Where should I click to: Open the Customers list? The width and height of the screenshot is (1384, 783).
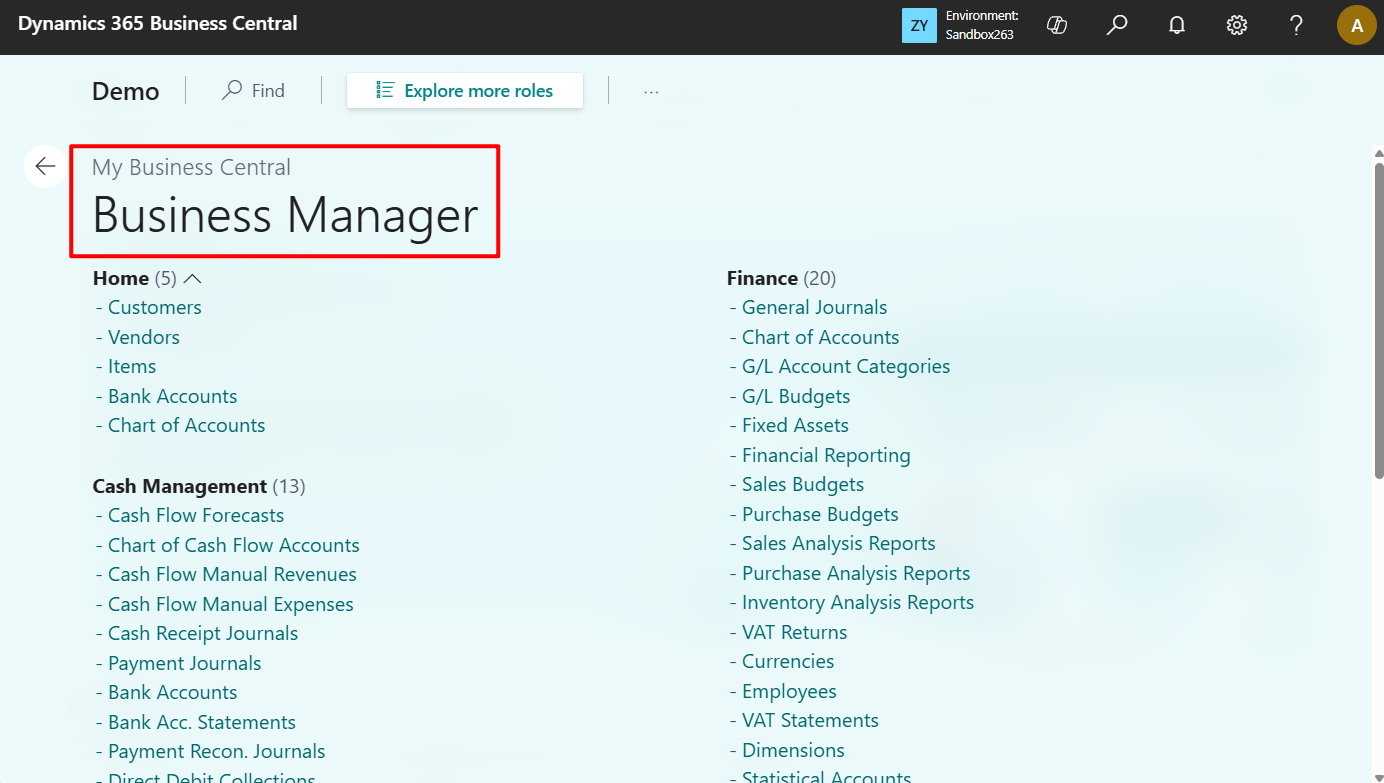(154, 307)
